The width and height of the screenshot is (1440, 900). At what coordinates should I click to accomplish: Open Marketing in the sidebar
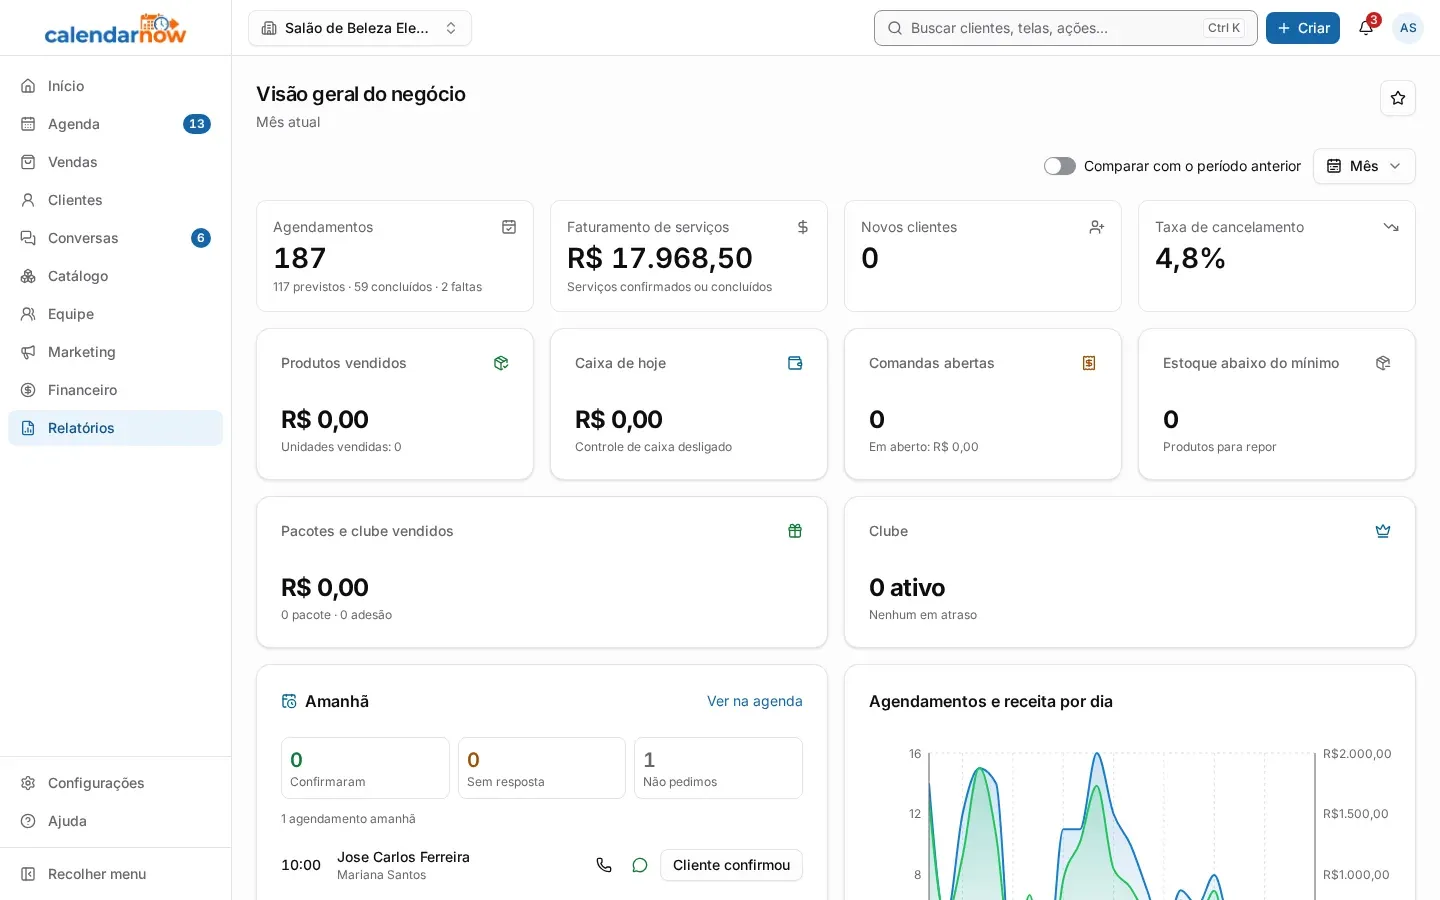115,352
